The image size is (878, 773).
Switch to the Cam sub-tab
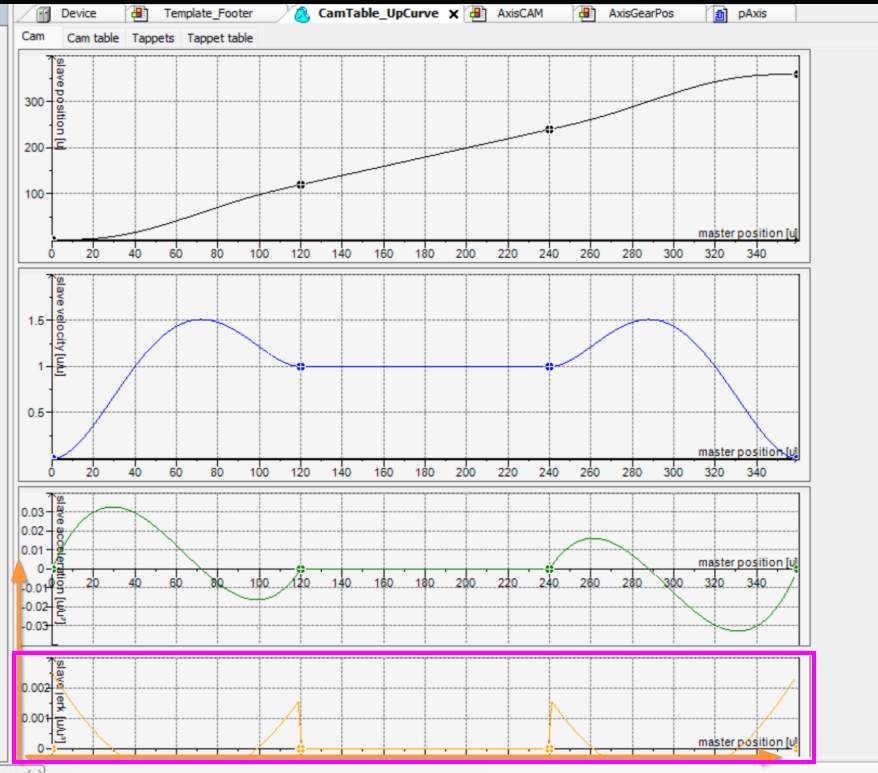point(33,36)
